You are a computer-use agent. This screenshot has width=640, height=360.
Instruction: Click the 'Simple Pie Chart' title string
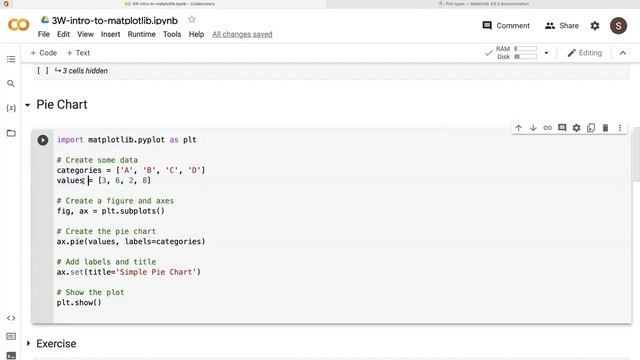coord(156,272)
